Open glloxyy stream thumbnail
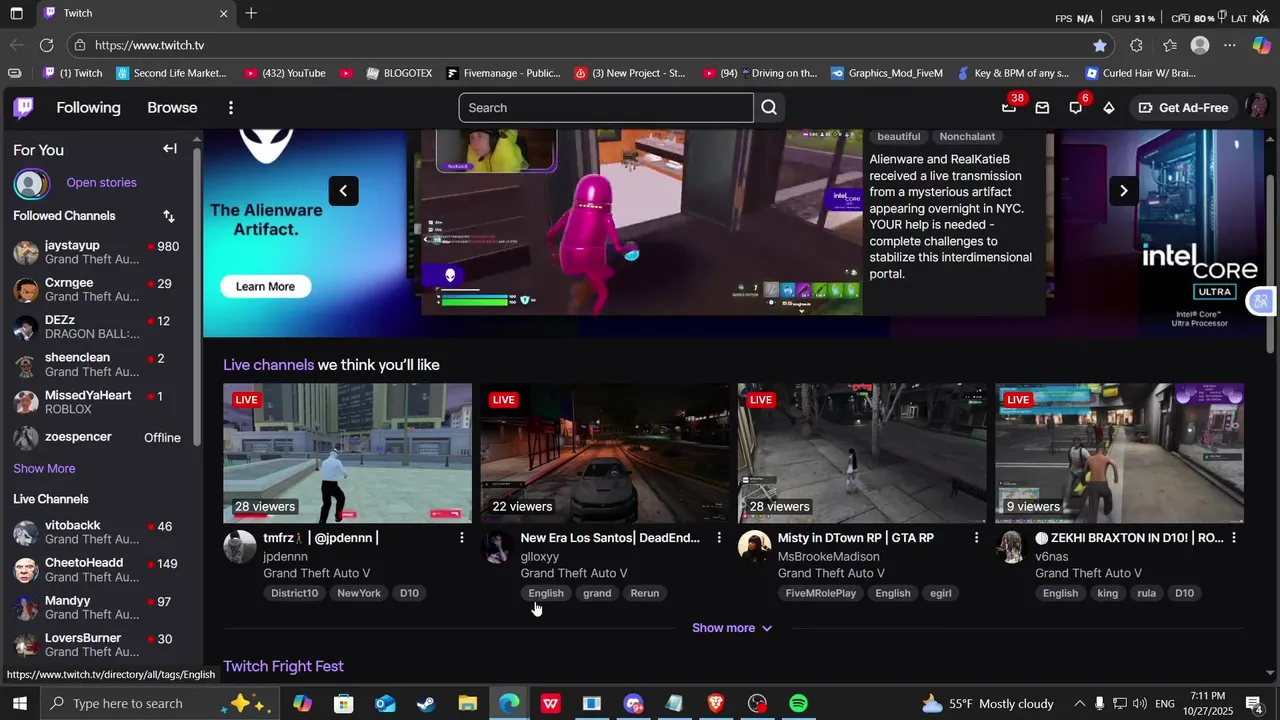 [x=605, y=453]
